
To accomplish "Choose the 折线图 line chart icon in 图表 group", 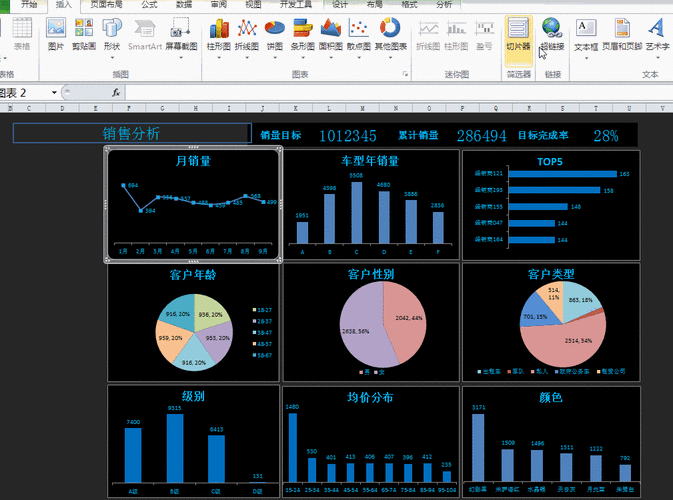I will click(x=247, y=29).
